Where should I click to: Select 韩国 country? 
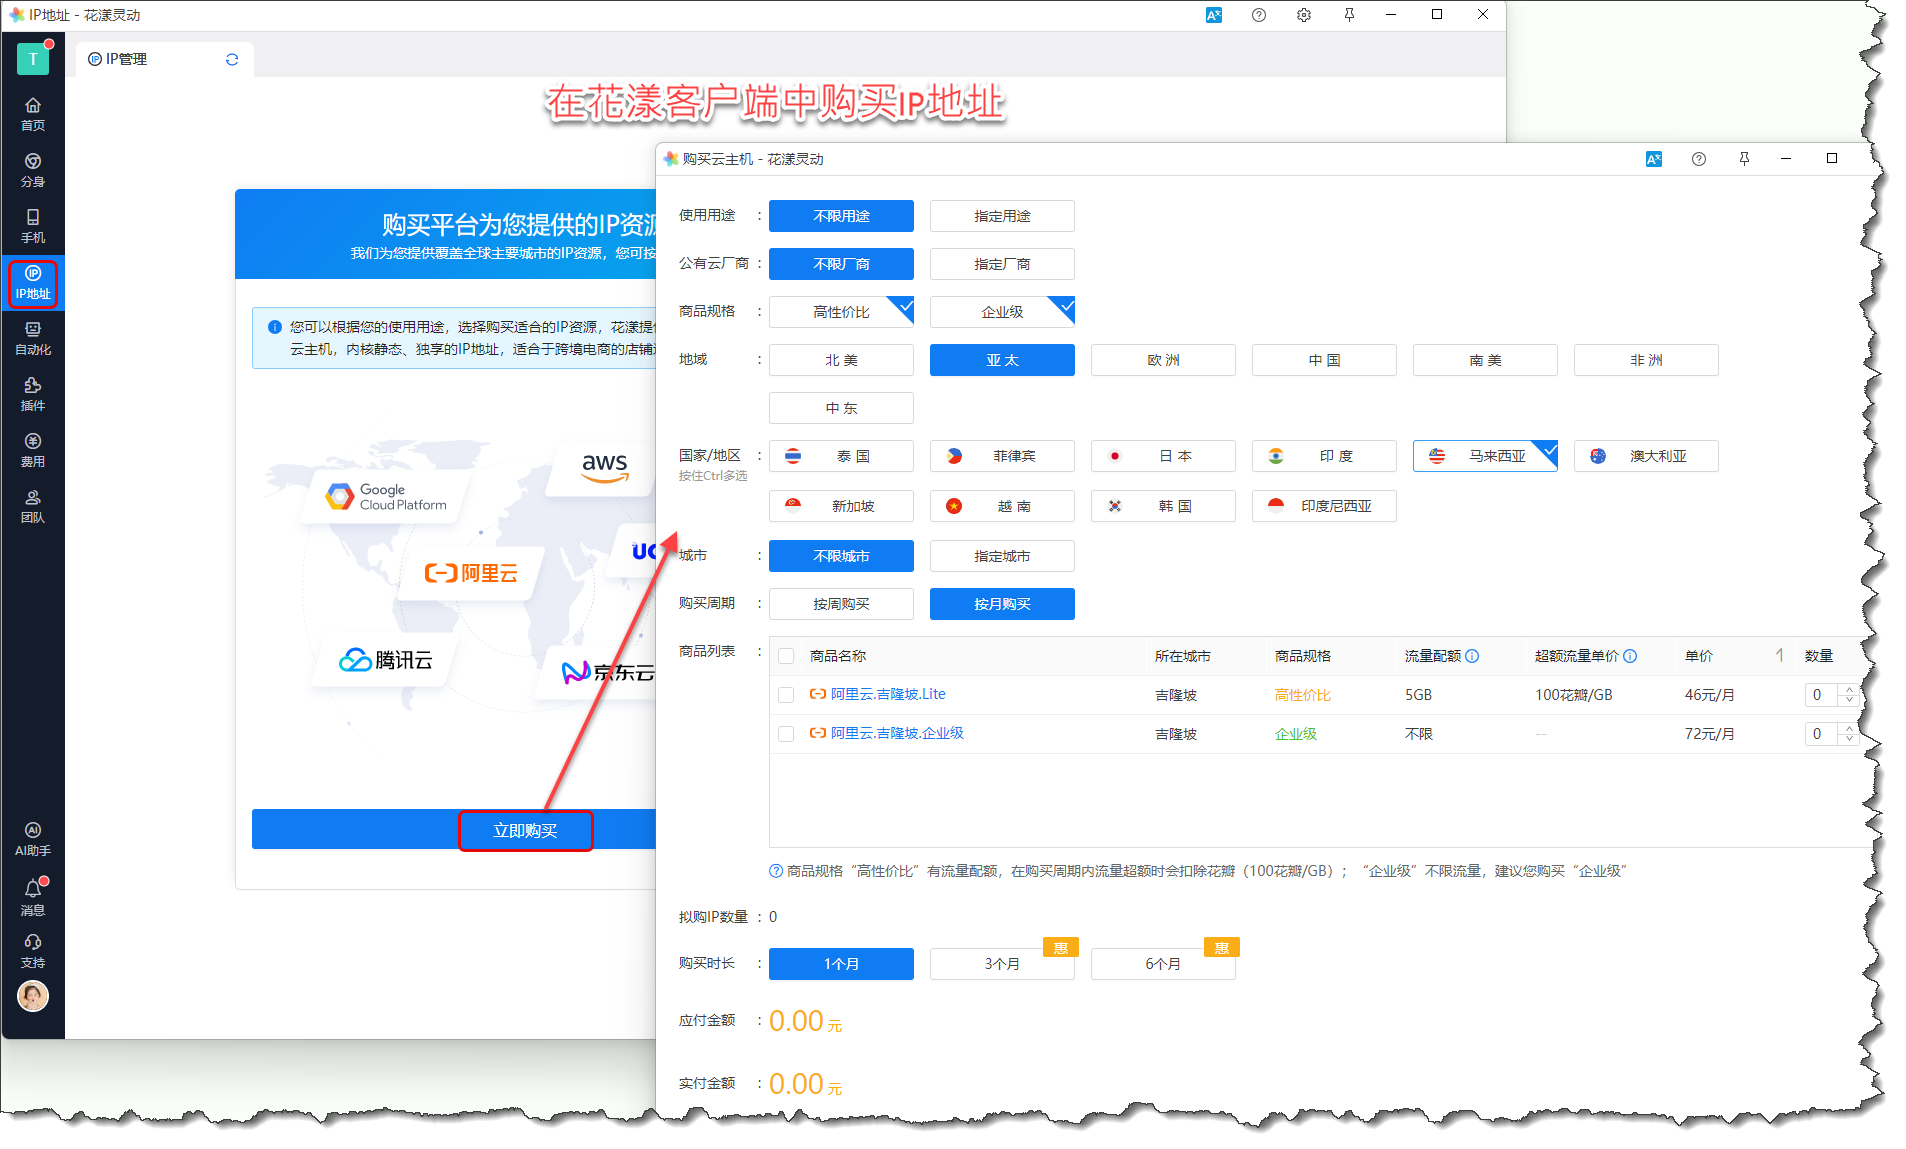coord(1163,506)
